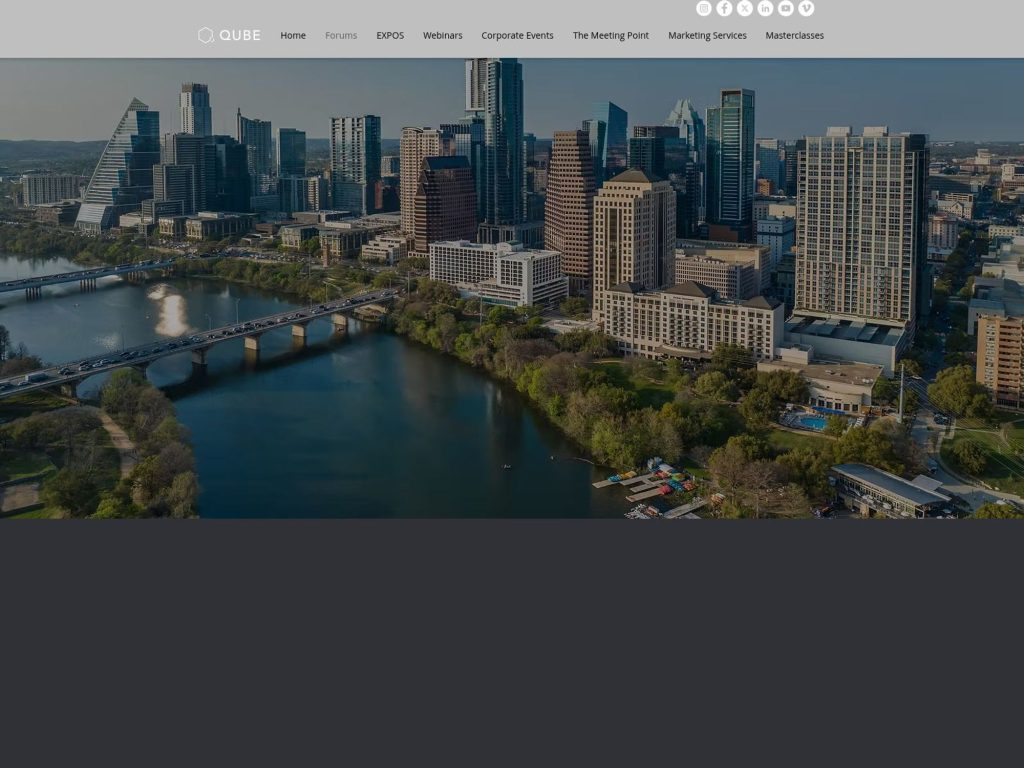Select the highlighted Forums menu item

[x=341, y=35]
